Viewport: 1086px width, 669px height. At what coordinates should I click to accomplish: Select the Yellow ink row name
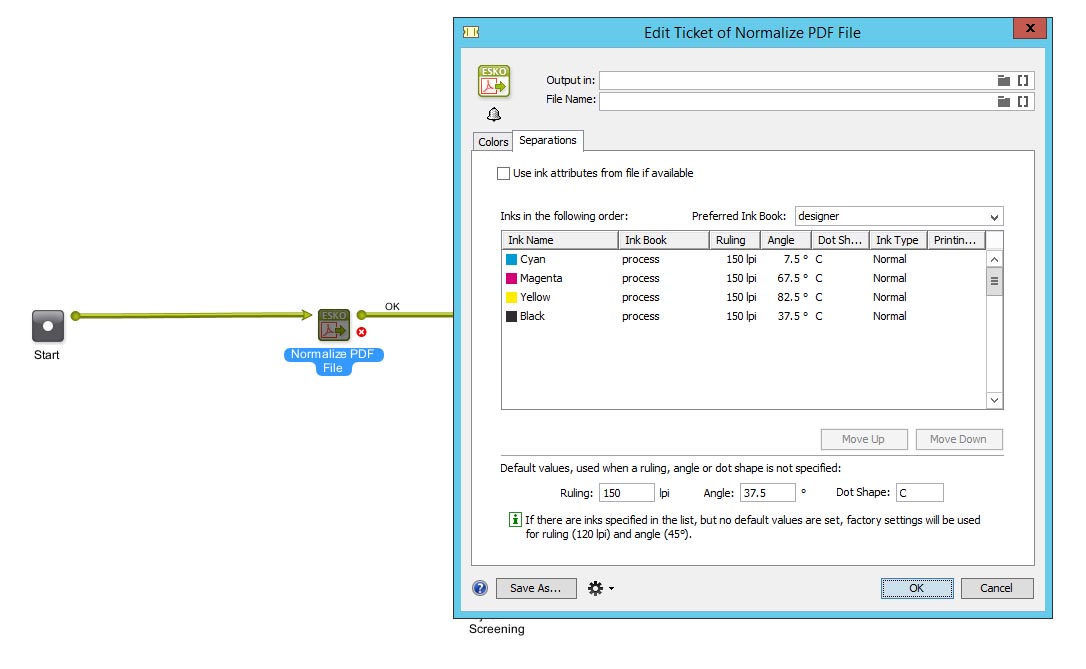[535, 297]
